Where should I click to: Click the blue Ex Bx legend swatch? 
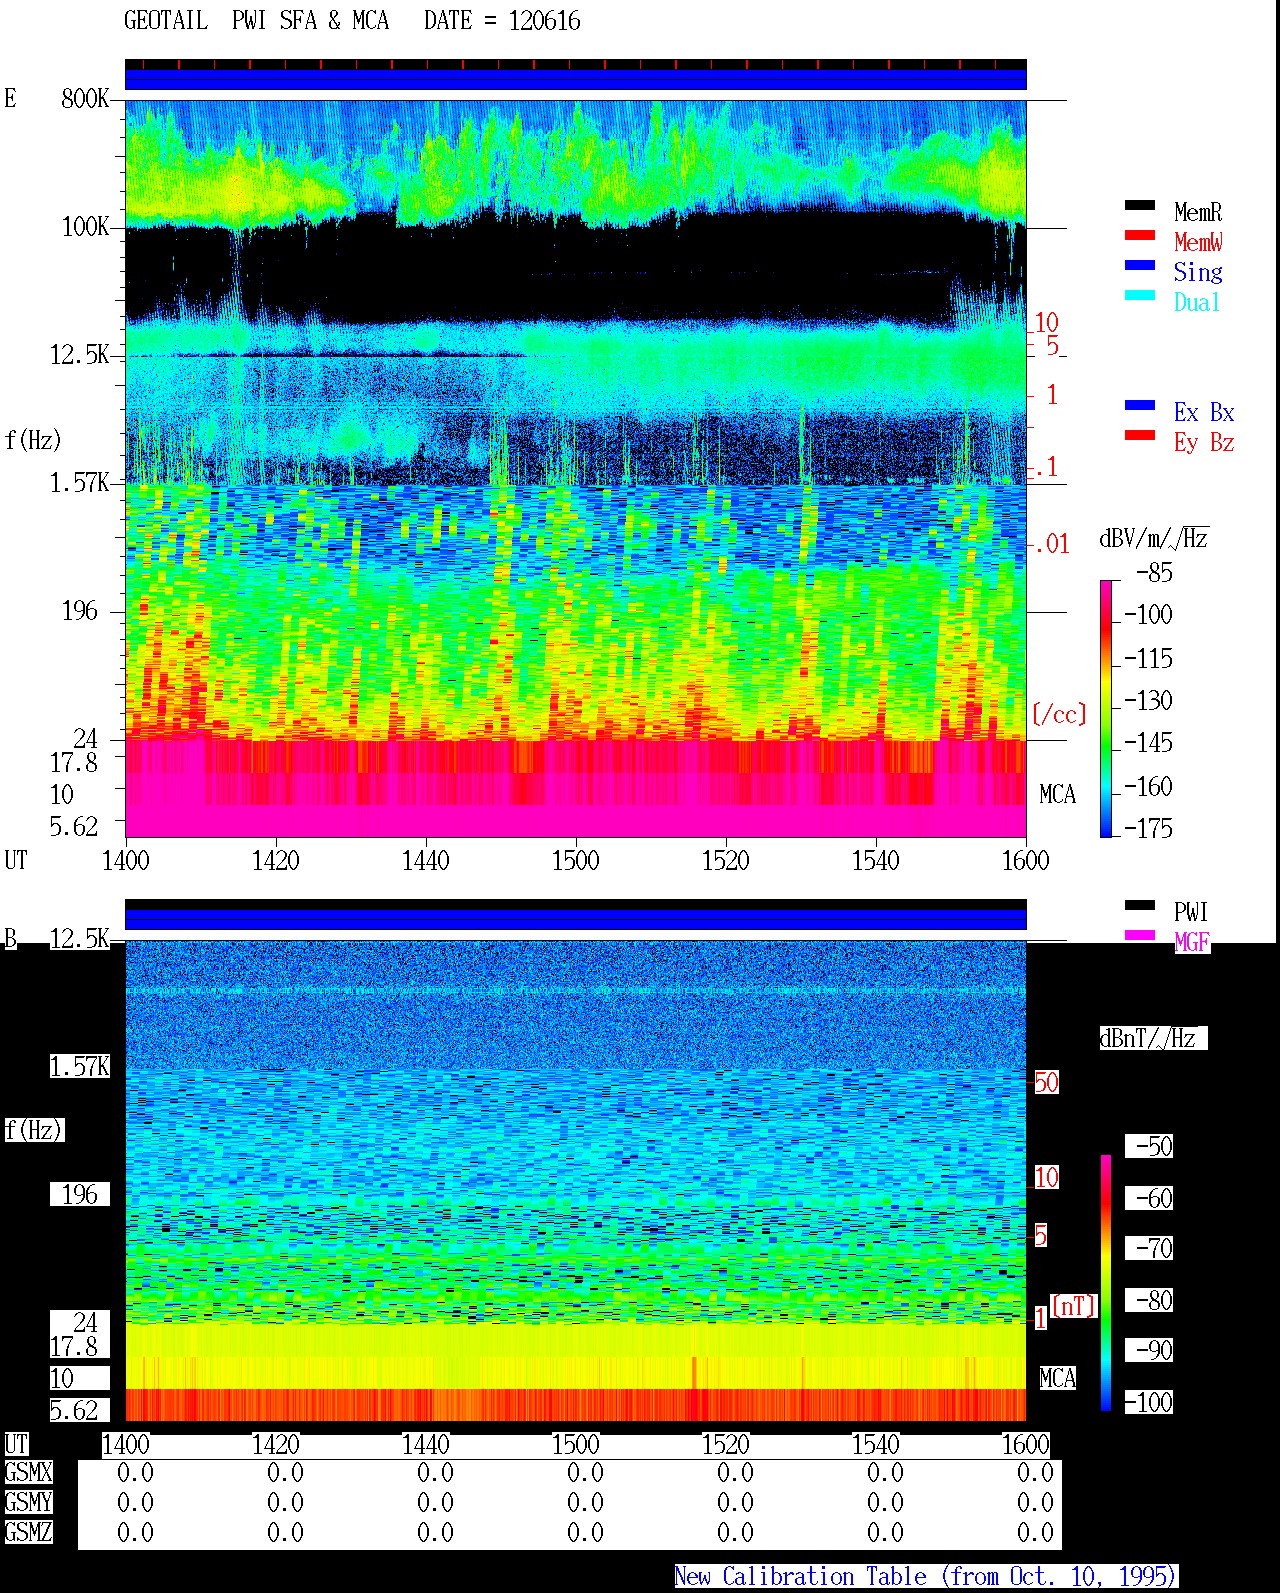pos(1140,406)
